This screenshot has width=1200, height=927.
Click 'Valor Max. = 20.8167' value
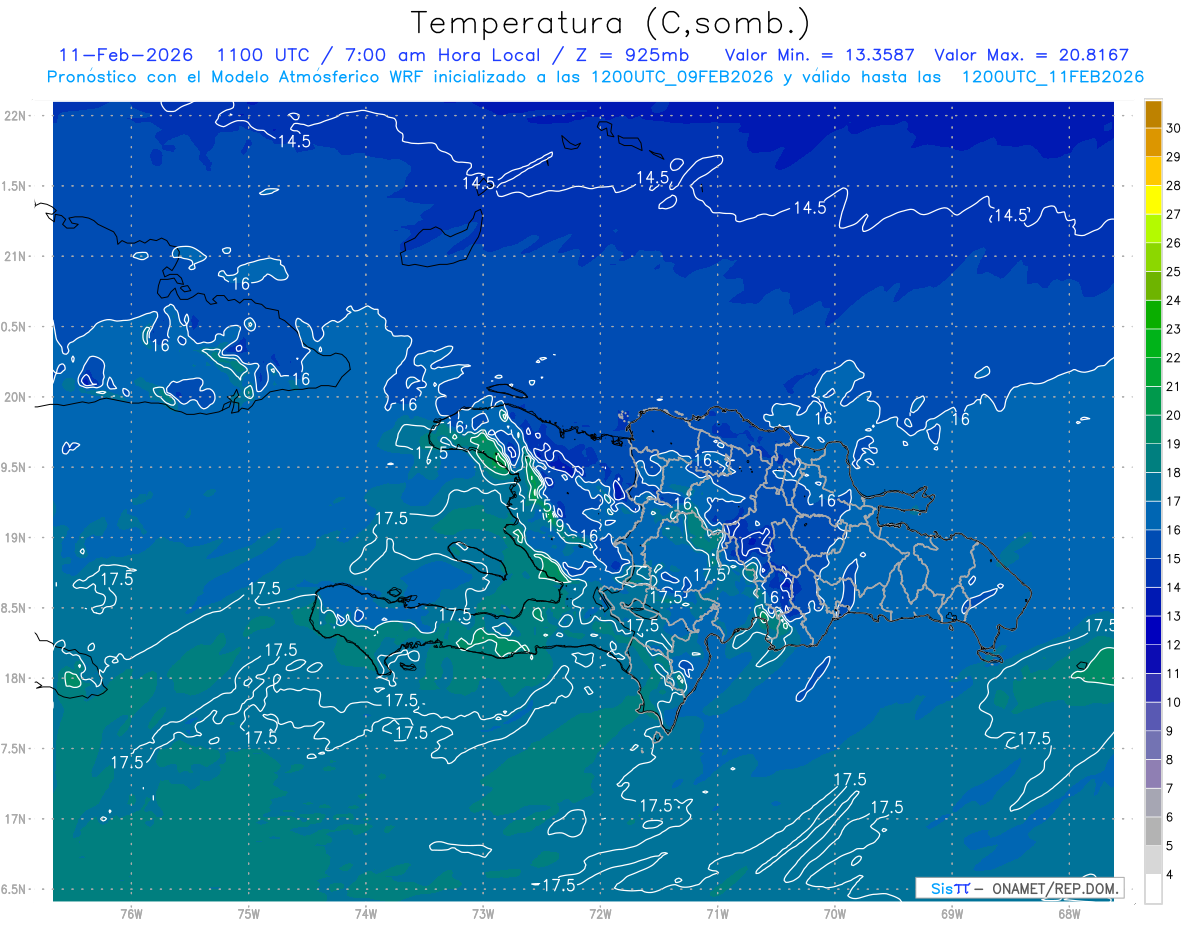1030,55
